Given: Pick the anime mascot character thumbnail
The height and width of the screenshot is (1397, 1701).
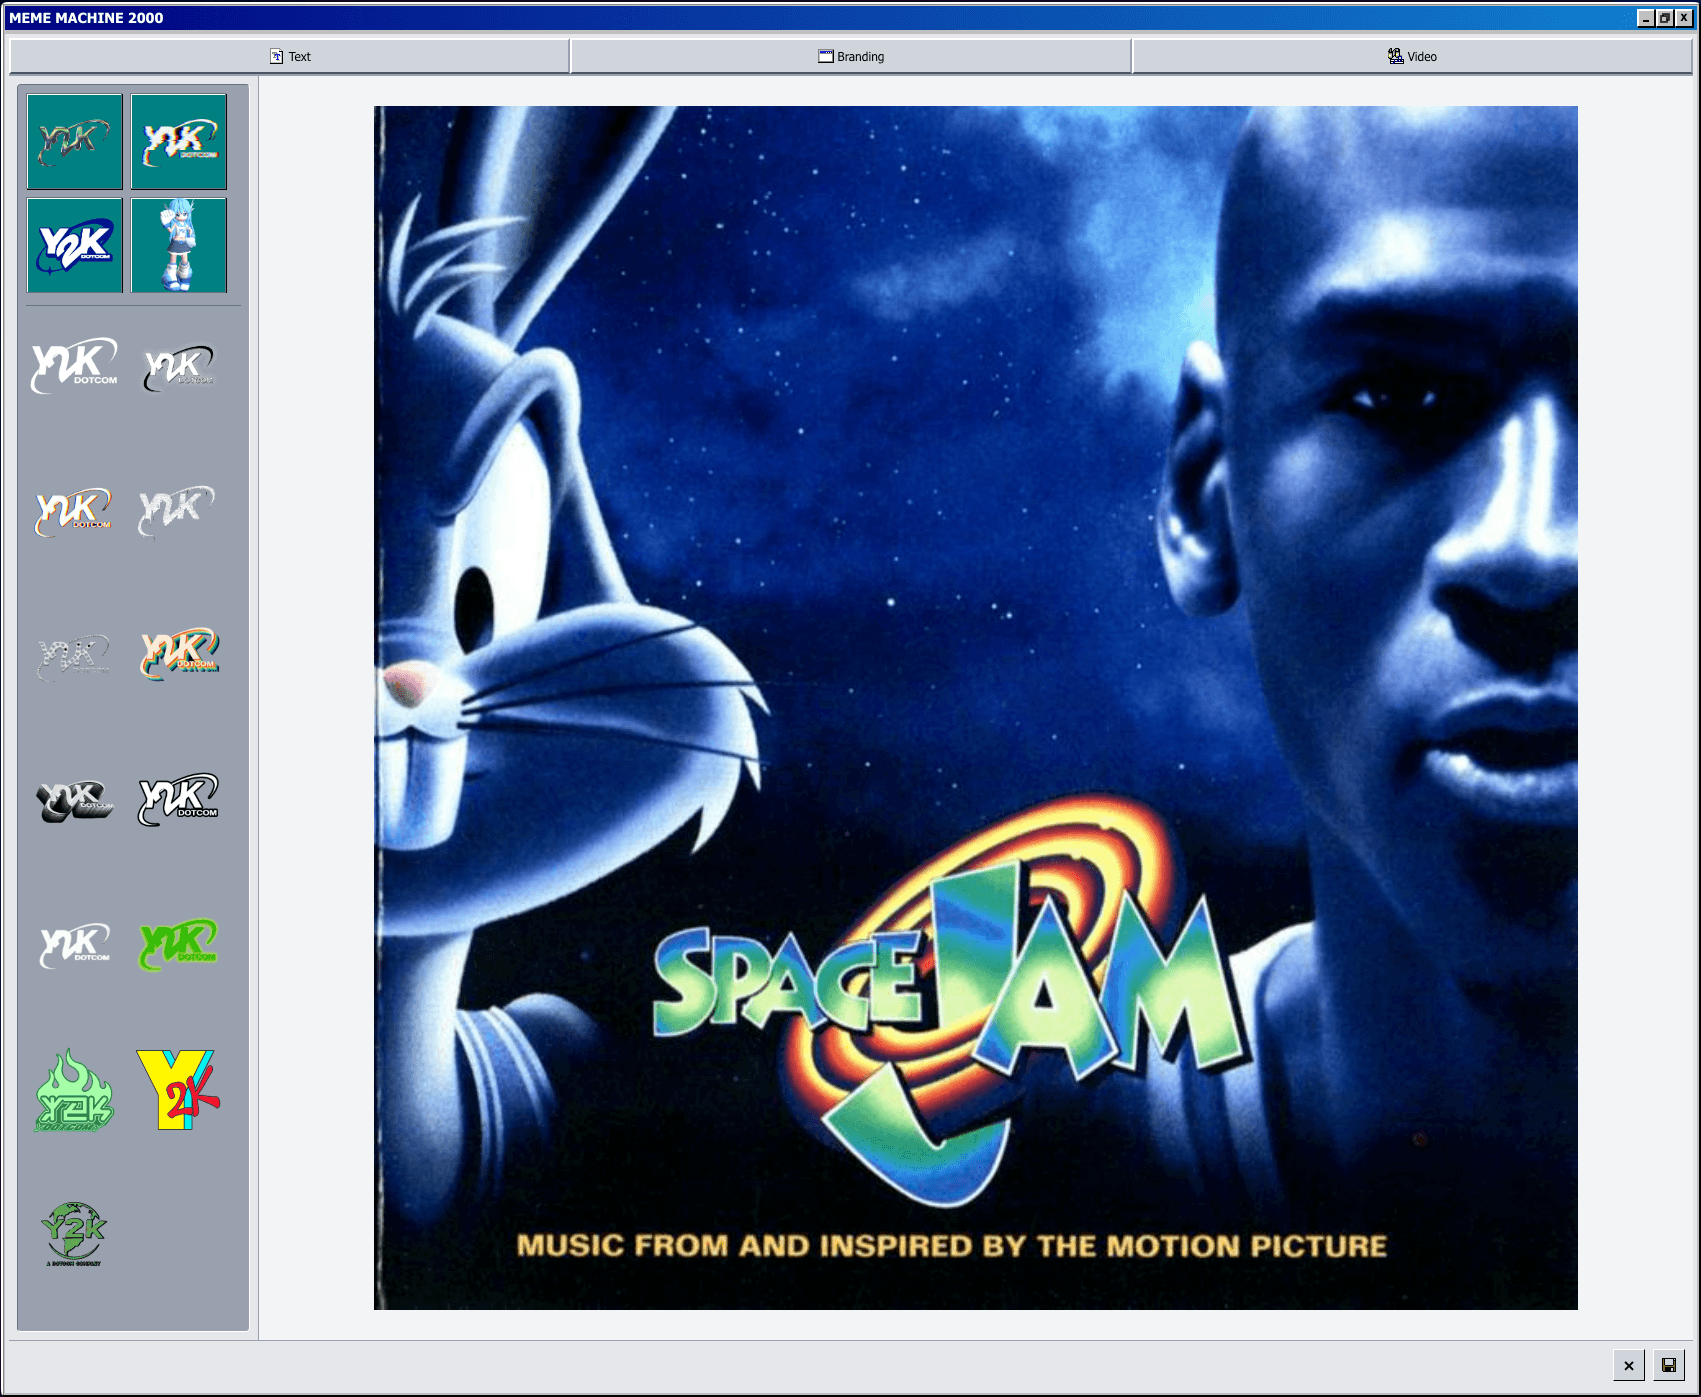Looking at the screenshot, I should click(x=179, y=245).
